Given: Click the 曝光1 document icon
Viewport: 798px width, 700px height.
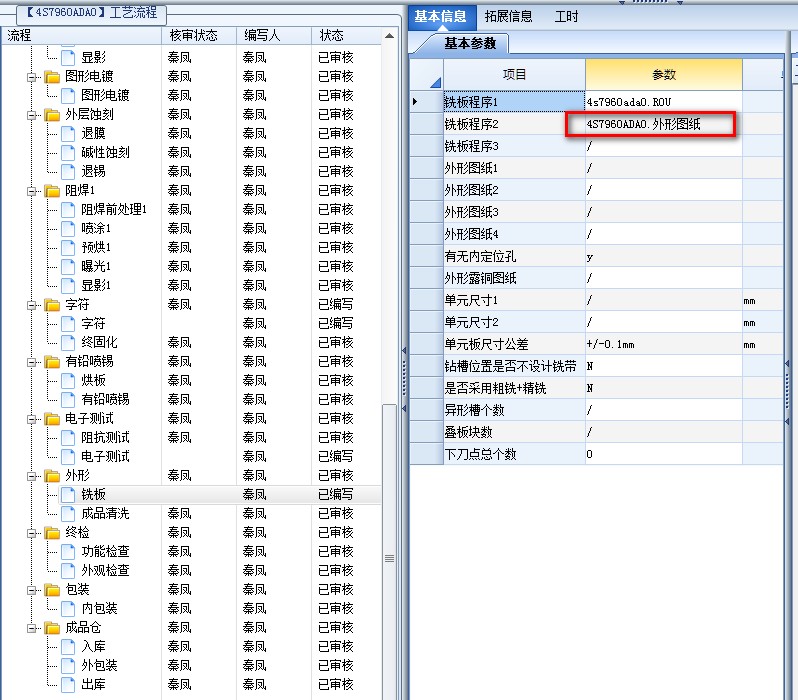Looking at the screenshot, I should tap(68, 267).
